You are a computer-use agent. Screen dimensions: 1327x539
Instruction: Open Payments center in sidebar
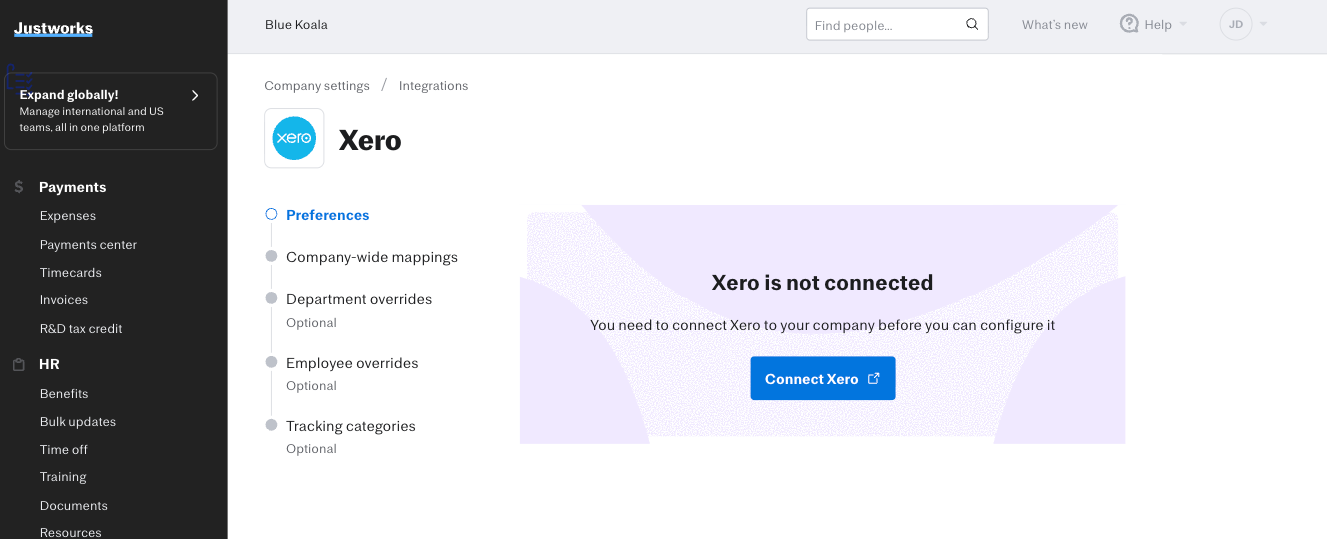(x=88, y=244)
